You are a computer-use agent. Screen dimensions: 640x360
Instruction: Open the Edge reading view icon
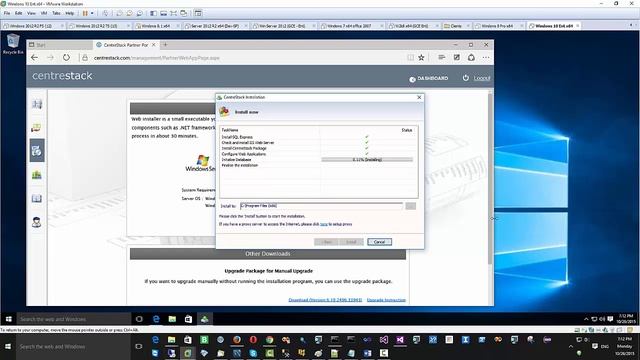tap(410, 58)
